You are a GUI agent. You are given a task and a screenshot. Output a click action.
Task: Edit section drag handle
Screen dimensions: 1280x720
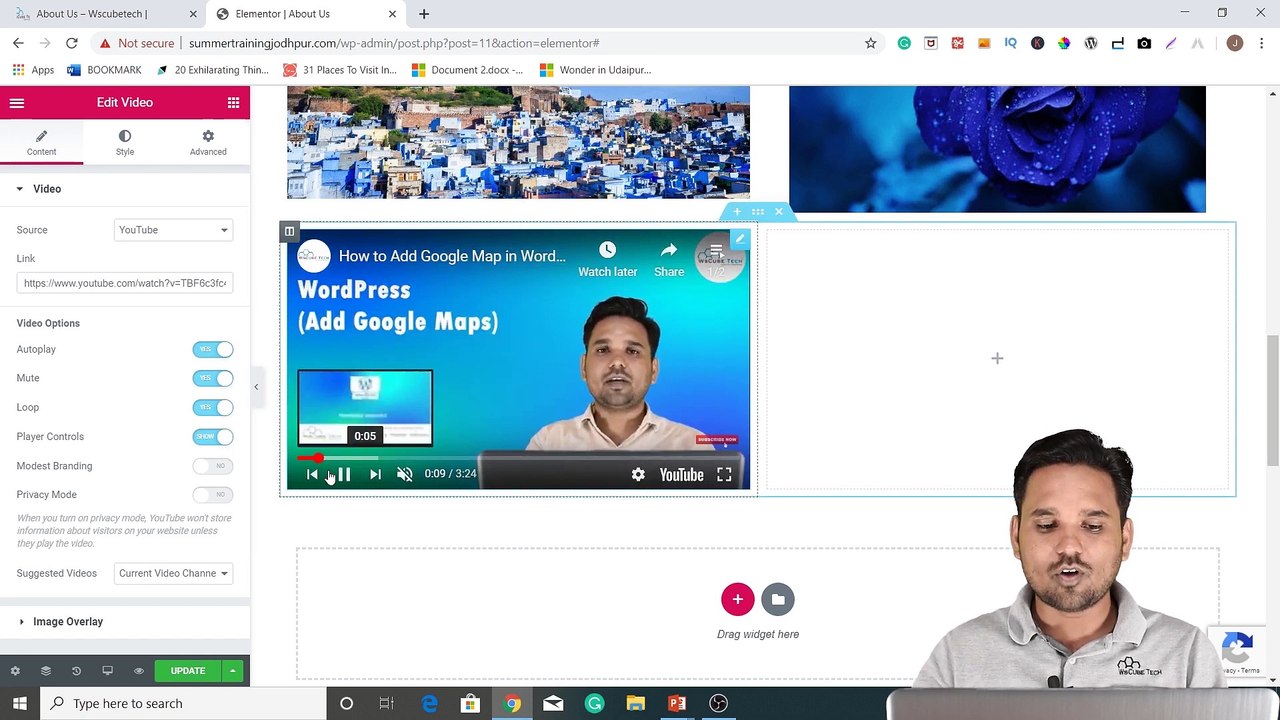(x=758, y=212)
